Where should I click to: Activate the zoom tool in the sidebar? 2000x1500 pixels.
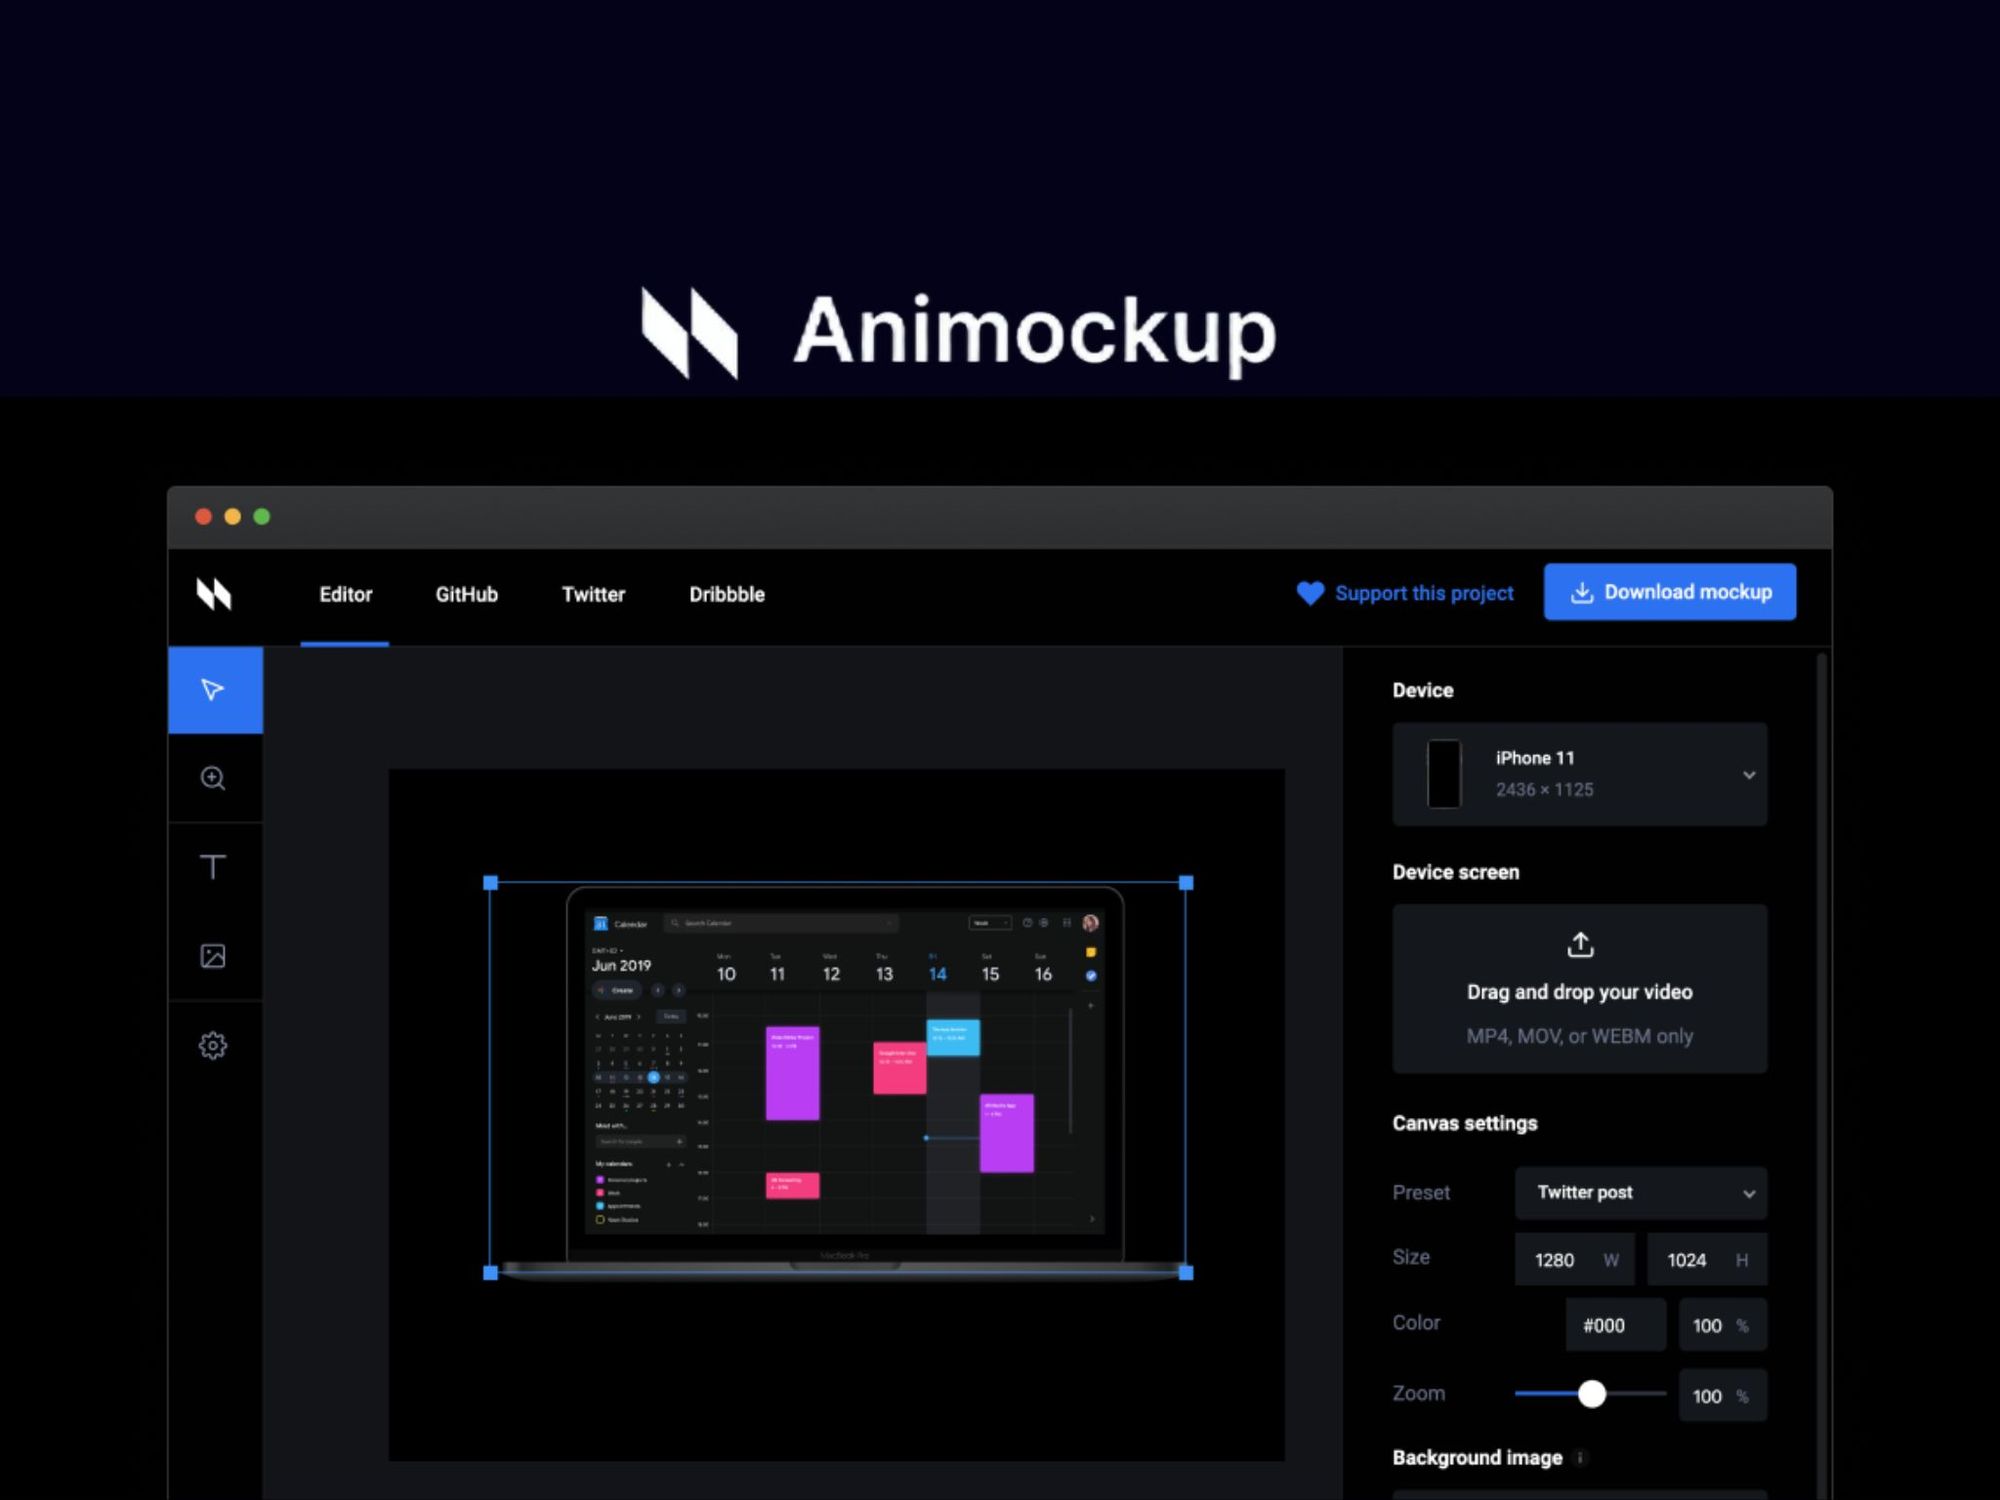click(214, 779)
